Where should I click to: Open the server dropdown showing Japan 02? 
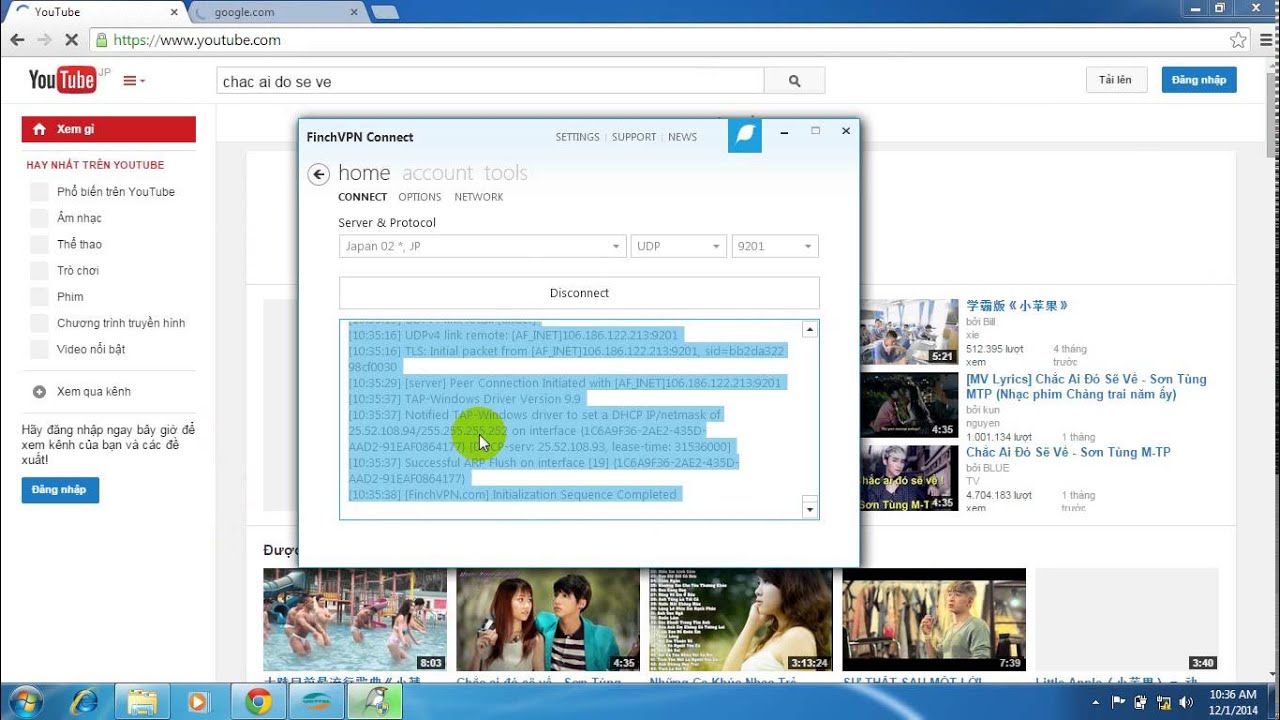[x=483, y=246]
